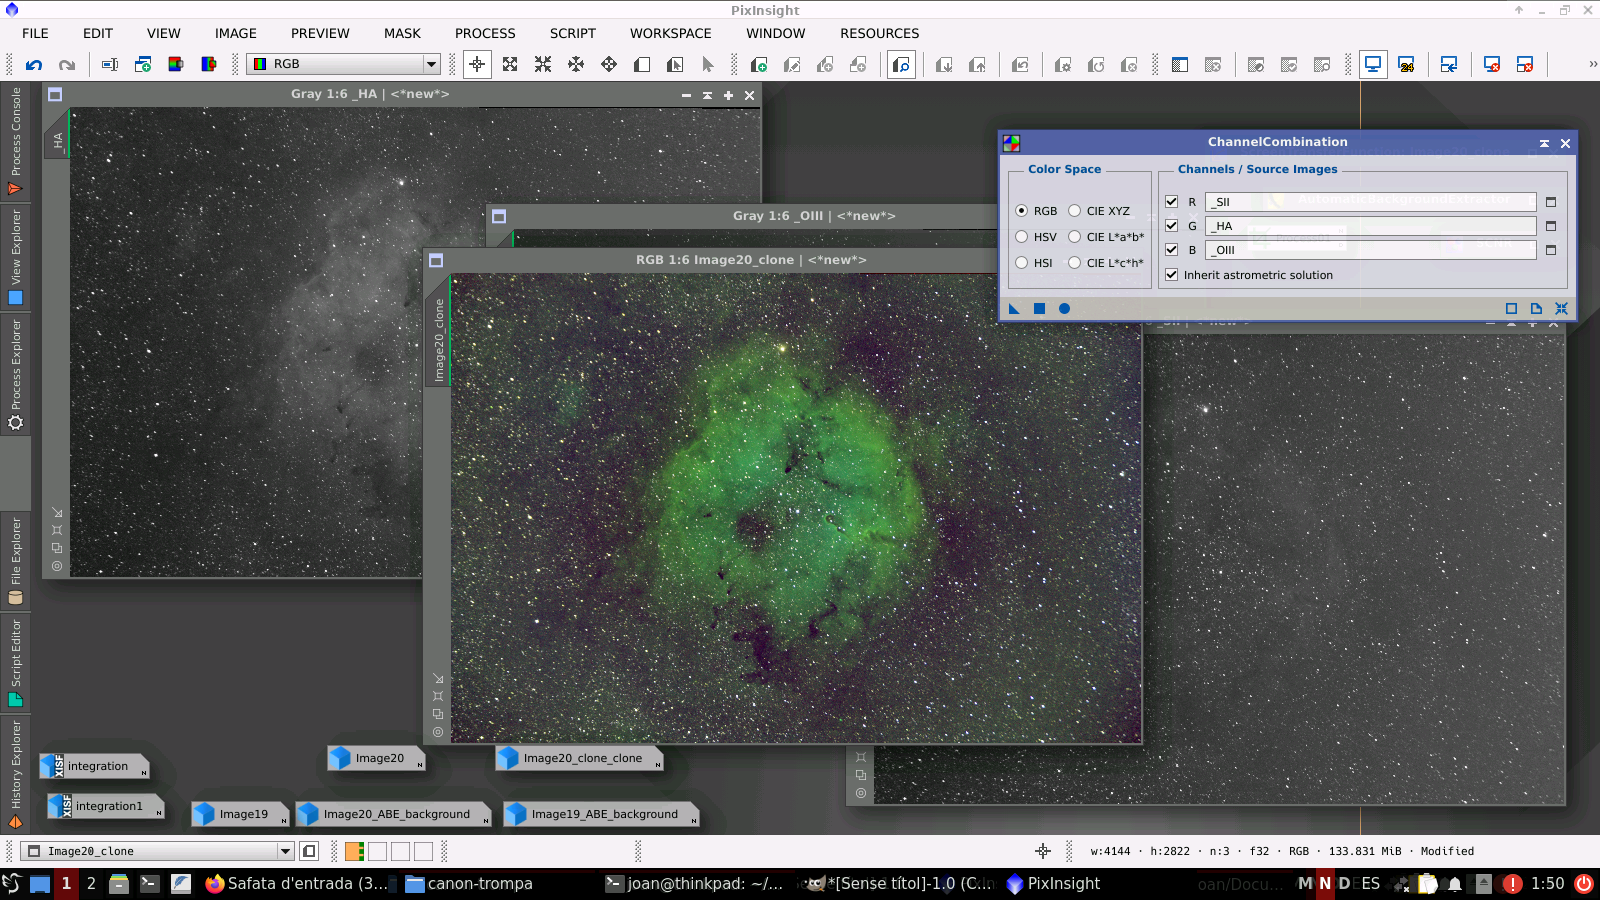Expand the RGB channel display dropdown

(431, 64)
